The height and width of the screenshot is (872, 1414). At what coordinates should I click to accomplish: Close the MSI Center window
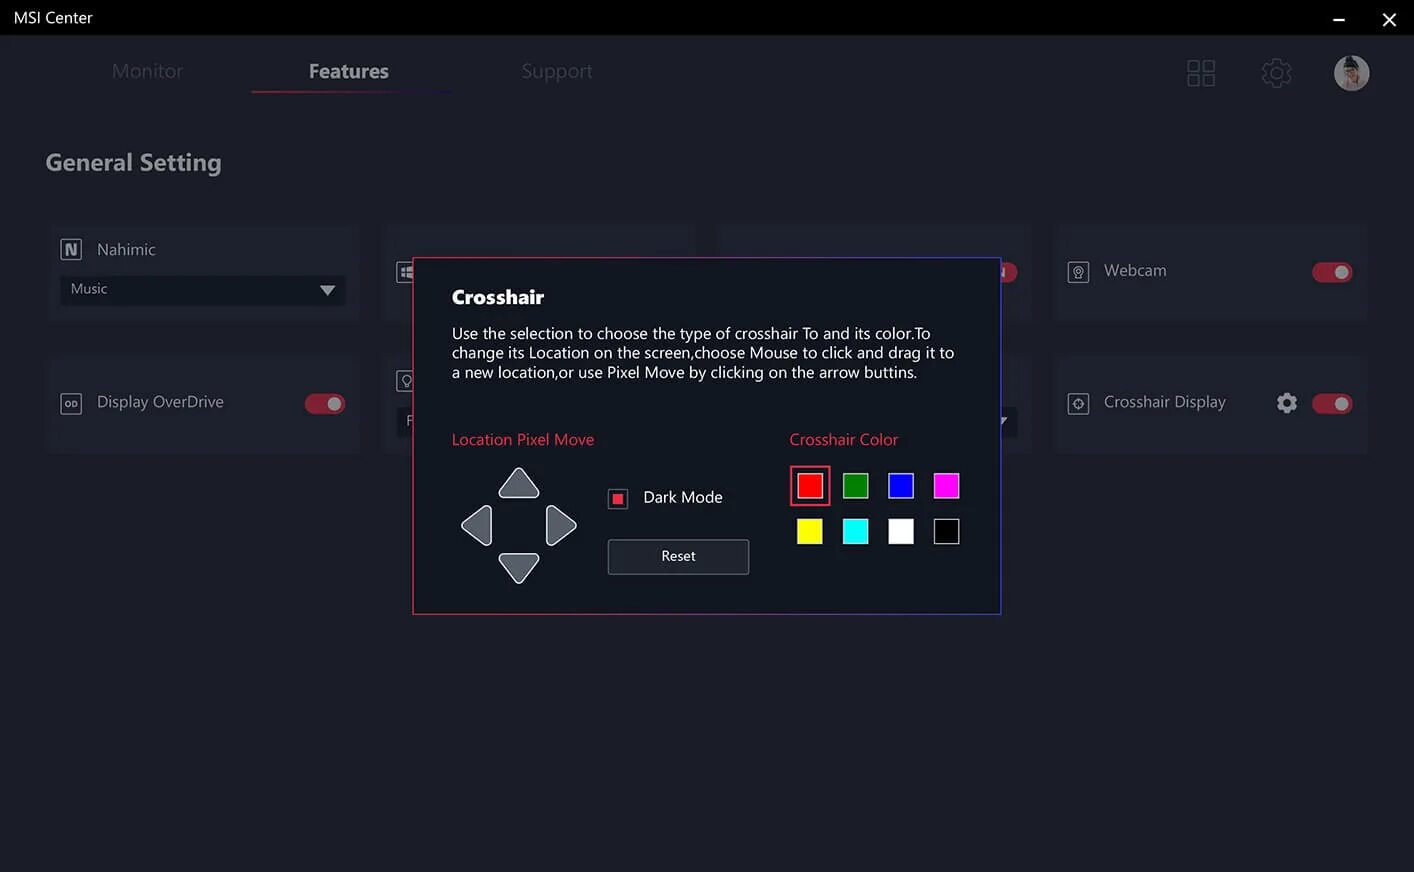[1389, 19]
